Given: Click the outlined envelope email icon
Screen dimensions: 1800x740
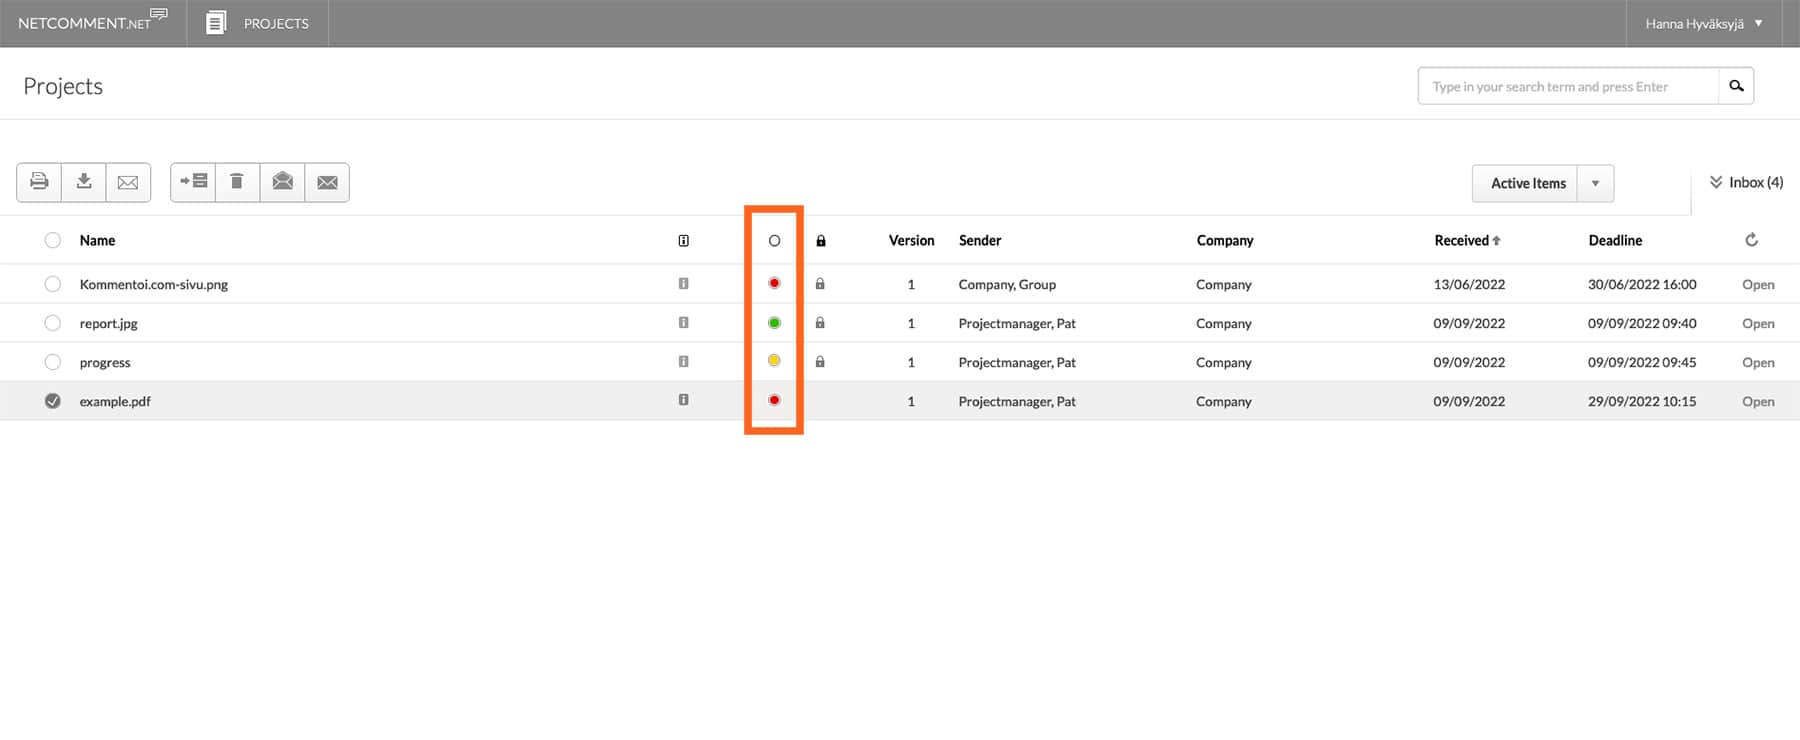Looking at the screenshot, I should 128,182.
